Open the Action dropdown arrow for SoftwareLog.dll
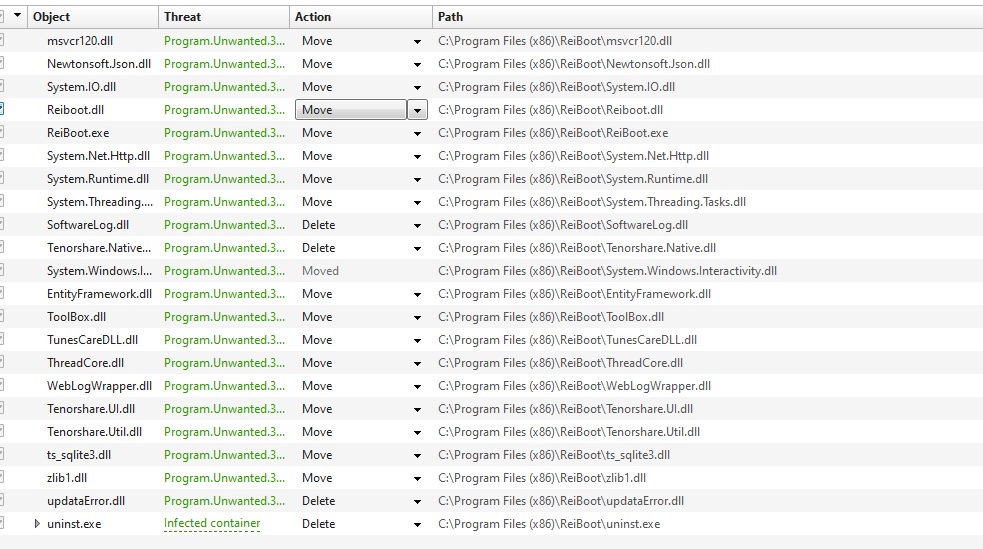 pos(417,225)
